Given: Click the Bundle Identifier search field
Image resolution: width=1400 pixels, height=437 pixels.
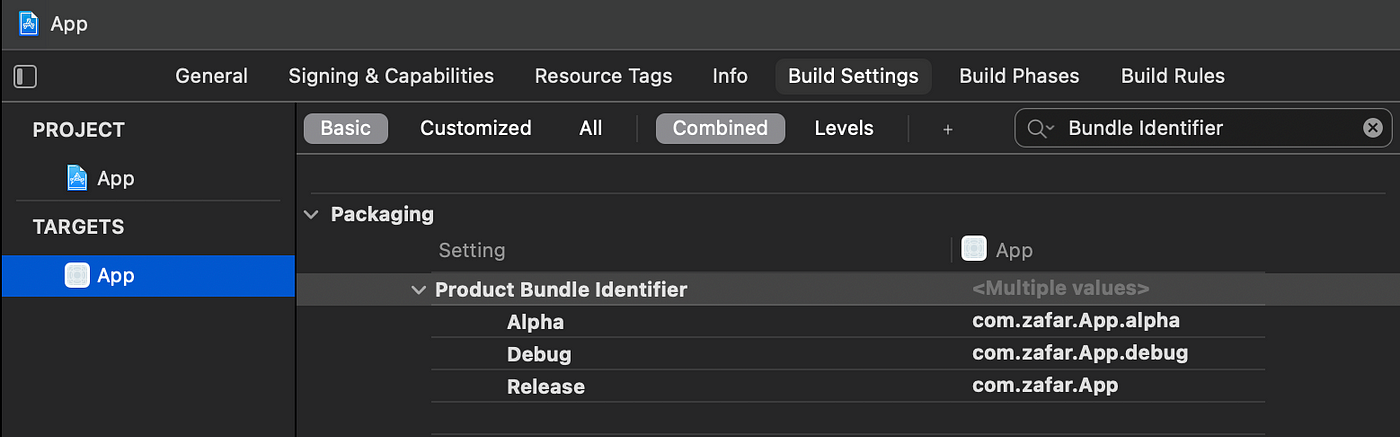Looking at the screenshot, I should click(x=1203, y=128).
